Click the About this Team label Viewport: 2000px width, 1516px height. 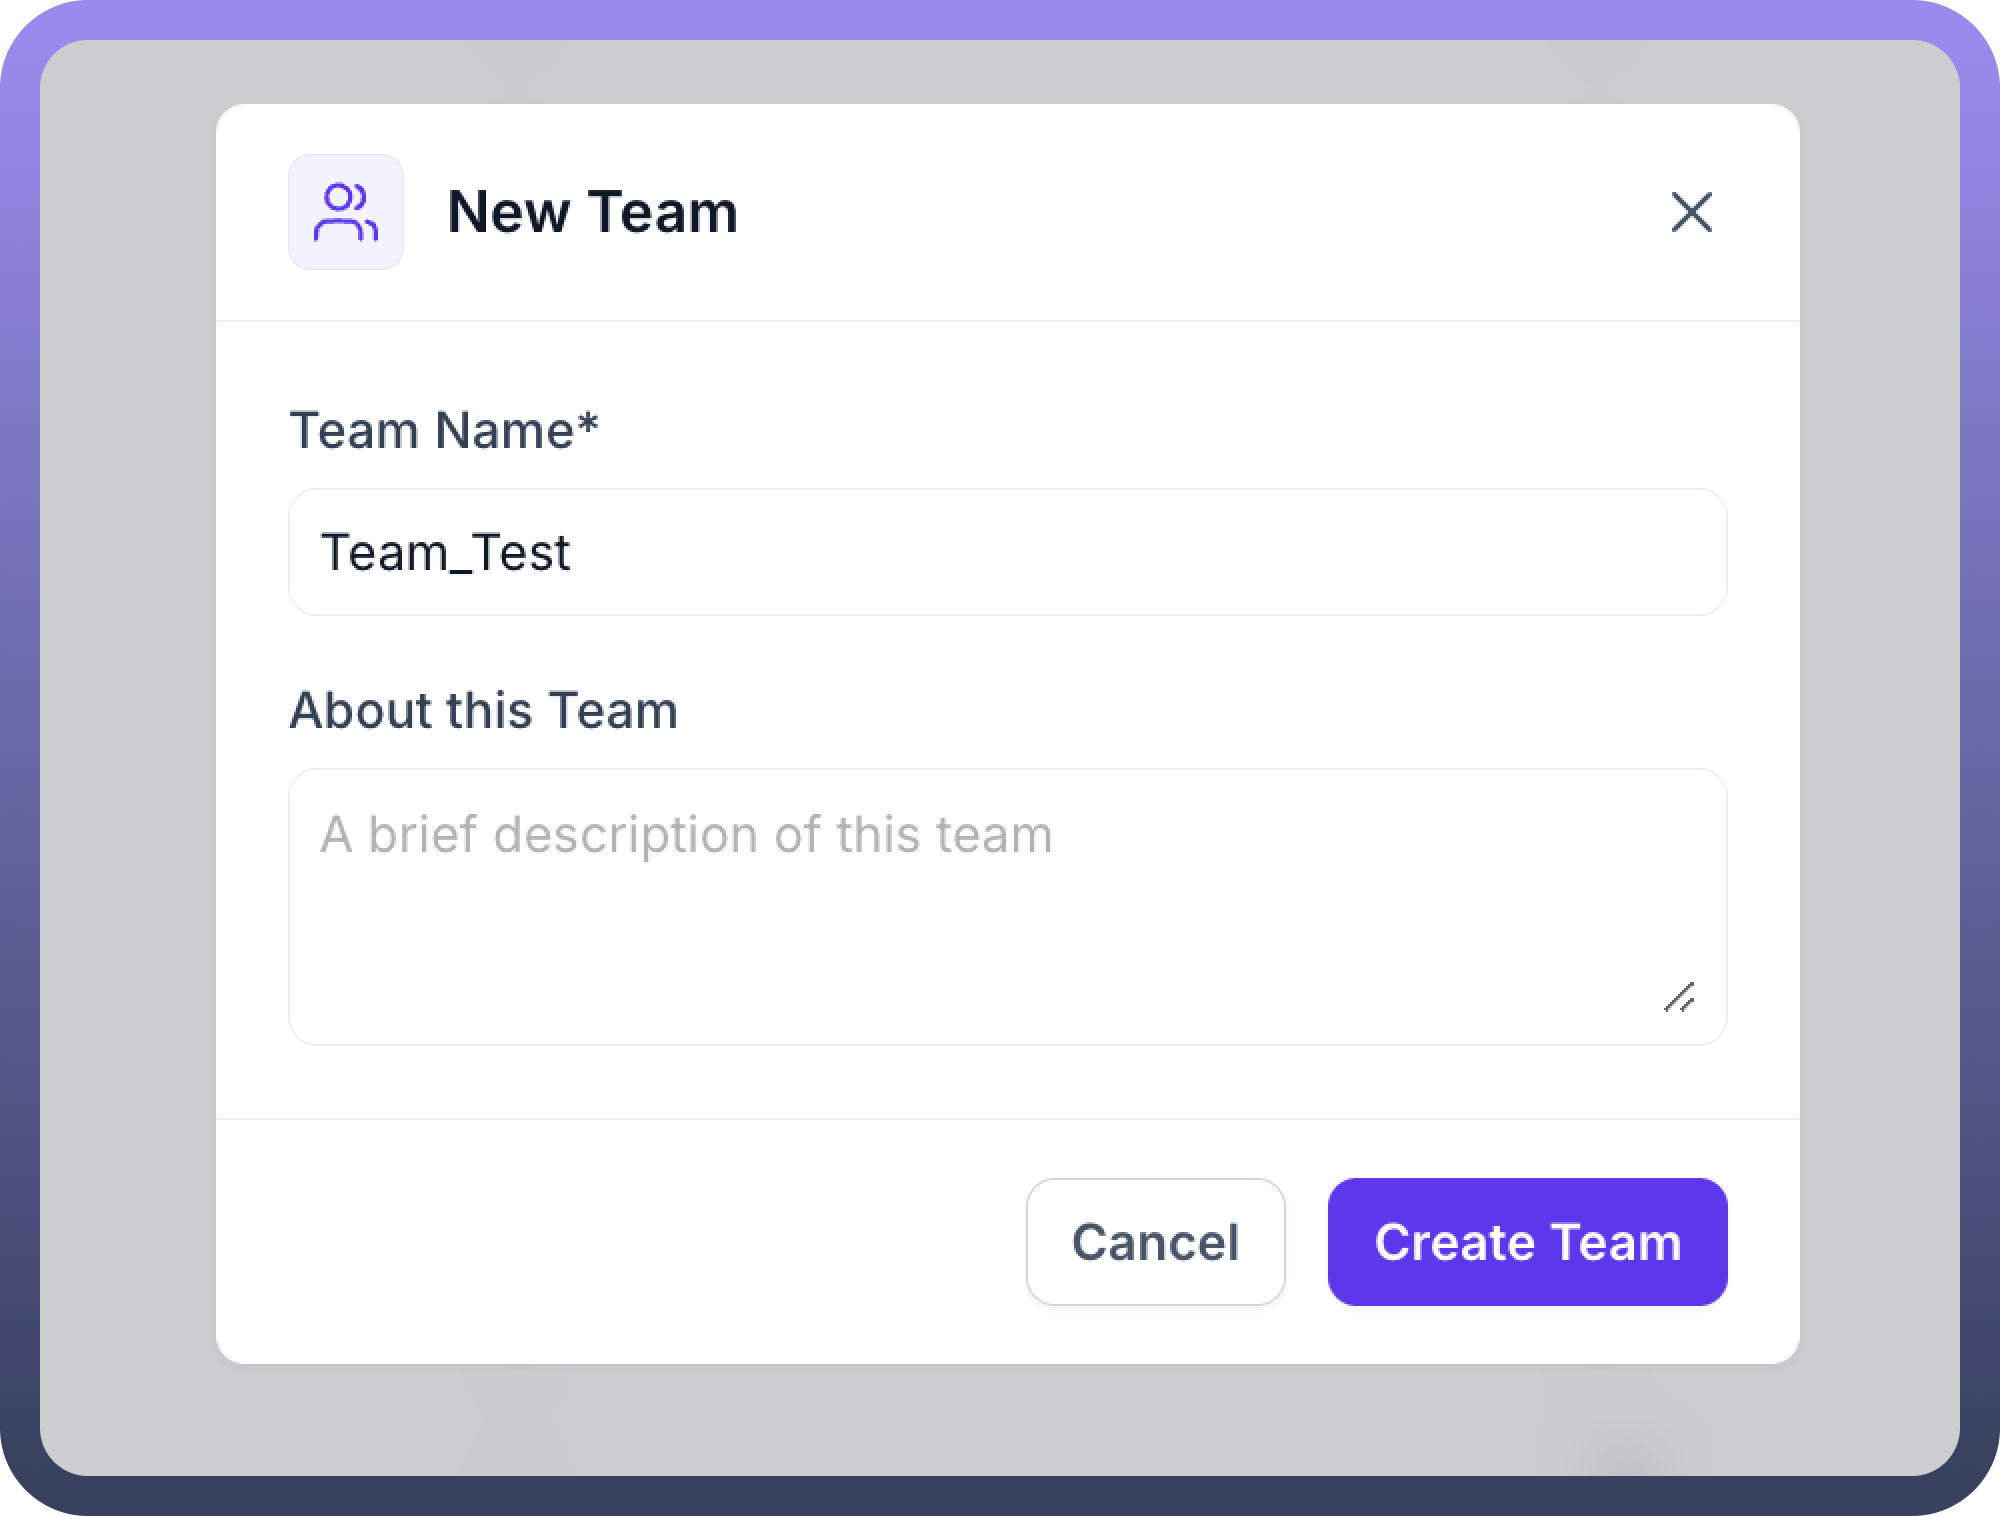click(x=483, y=711)
